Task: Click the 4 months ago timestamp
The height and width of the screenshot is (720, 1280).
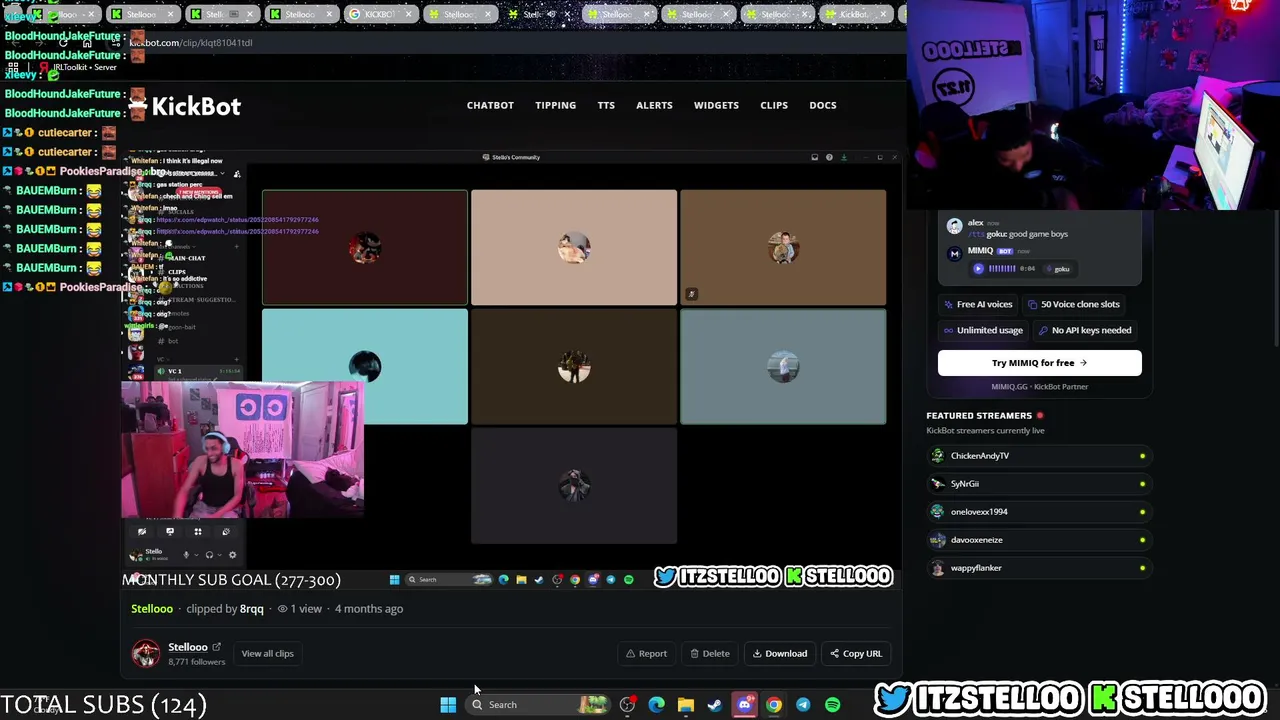Action: [x=369, y=609]
